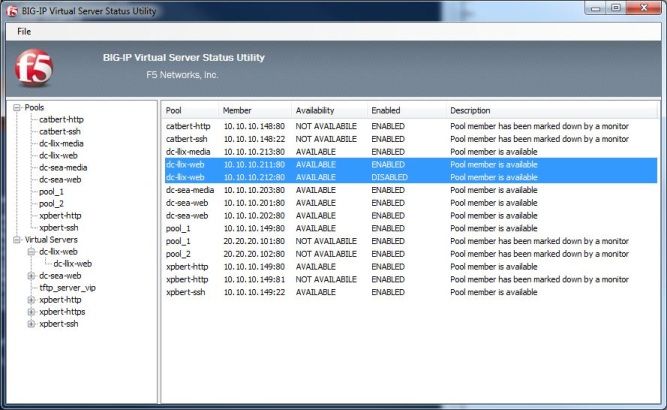The image size is (667, 410).
Task: Sort by the Member column header
Action: pyautogui.click(x=255, y=111)
